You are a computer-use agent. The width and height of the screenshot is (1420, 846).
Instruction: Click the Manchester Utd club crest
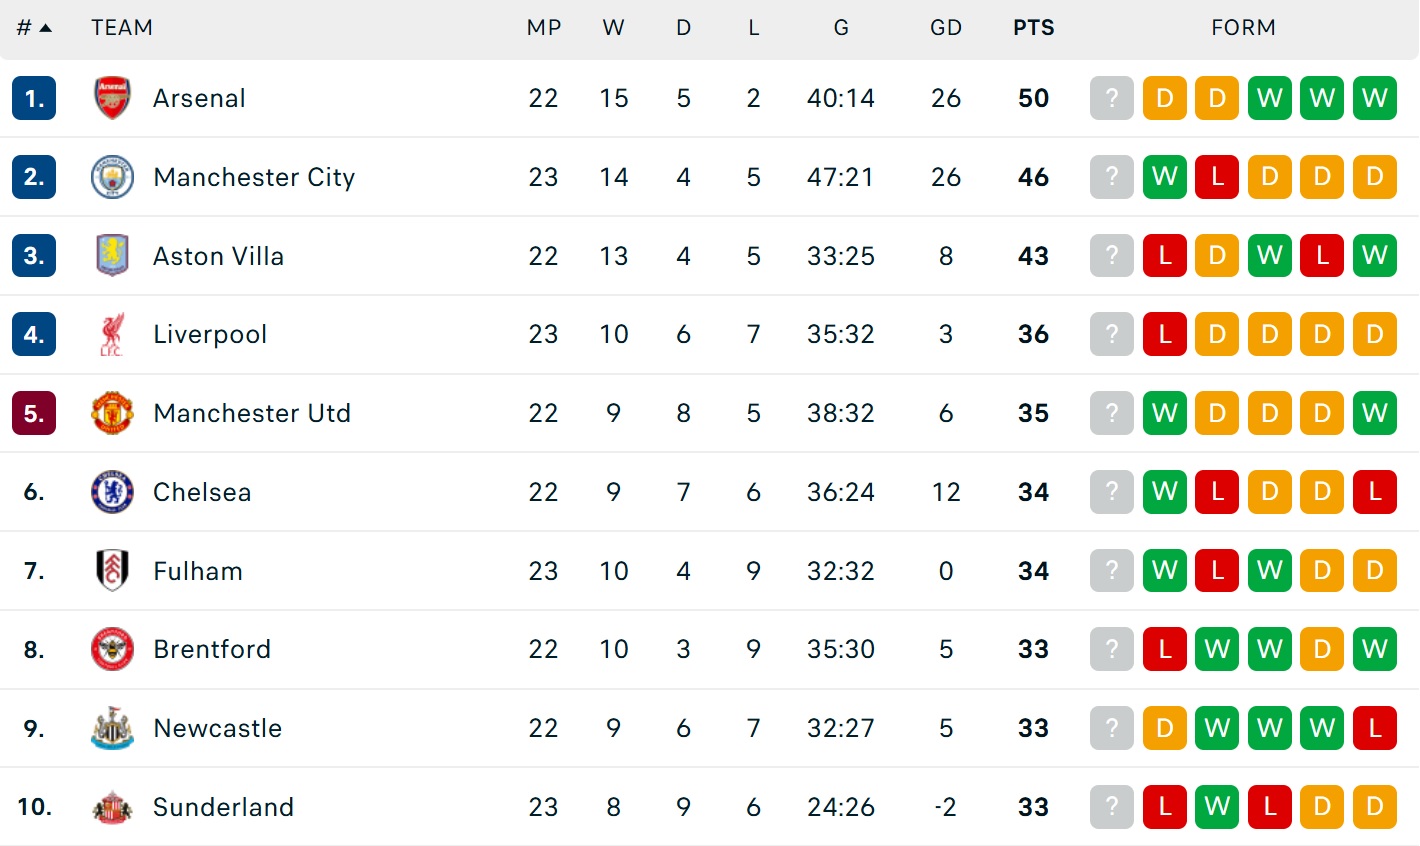[112, 413]
